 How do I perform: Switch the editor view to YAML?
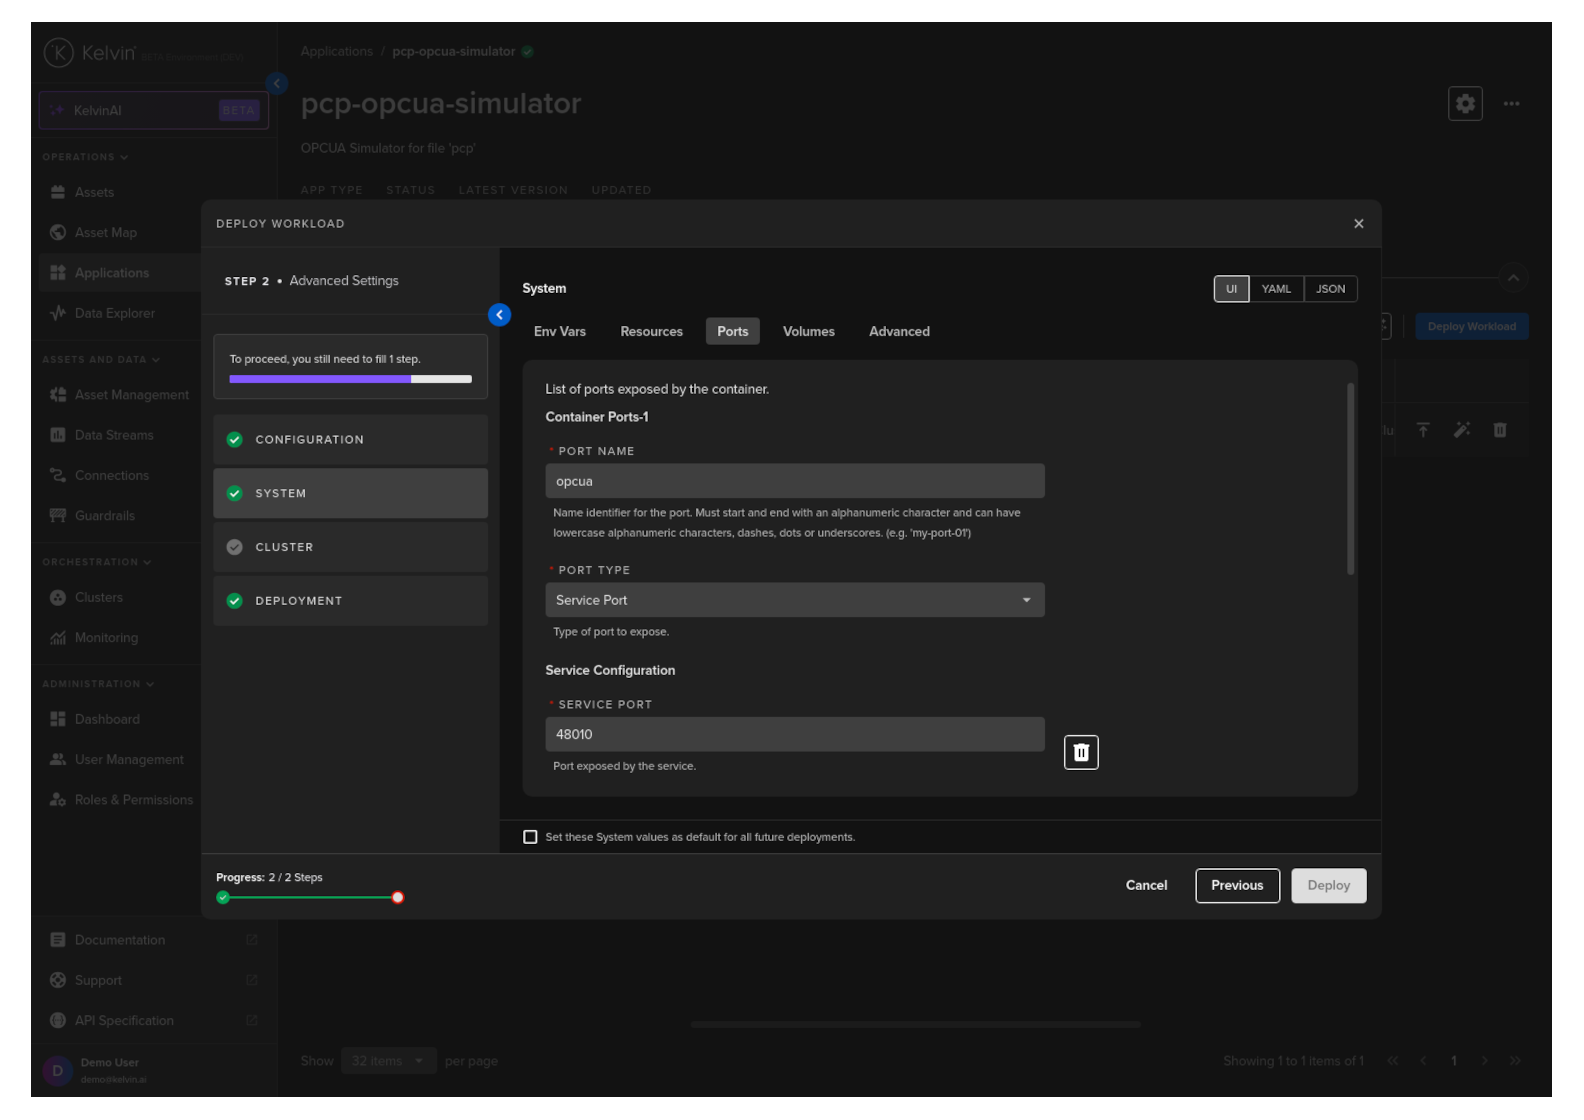pos(1276,289)
